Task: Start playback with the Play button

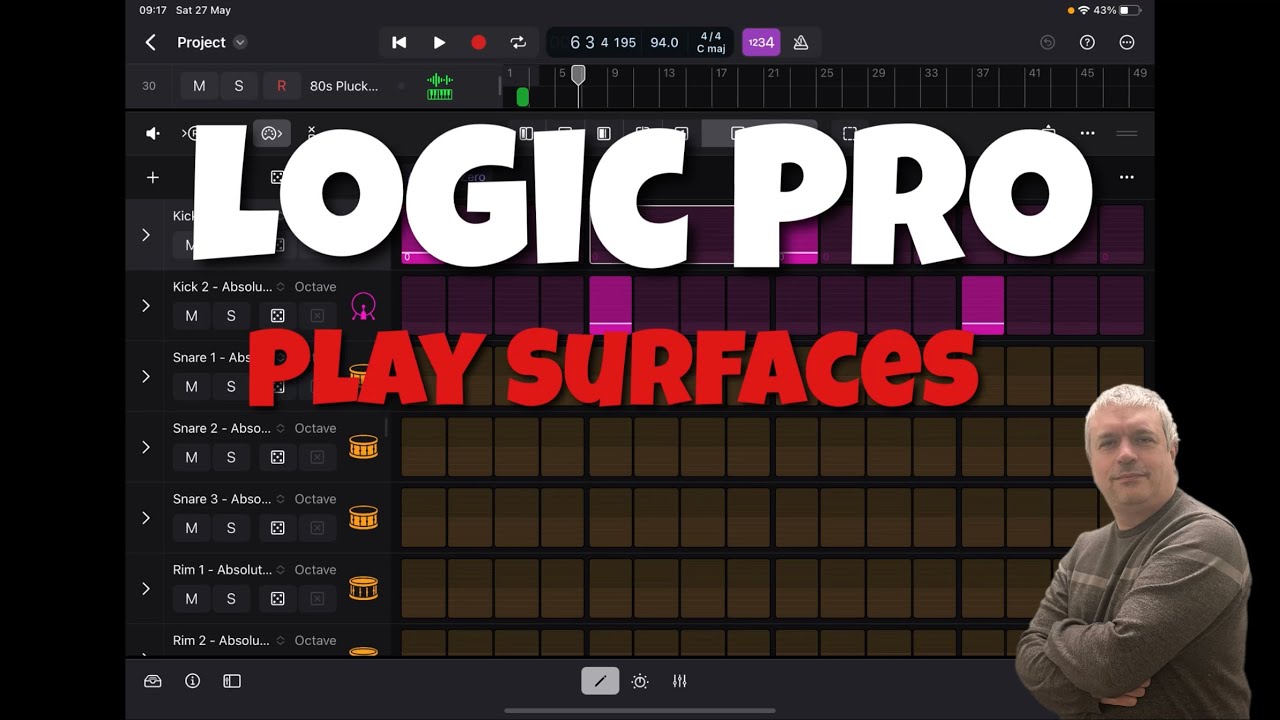Action: coord(439,42)
